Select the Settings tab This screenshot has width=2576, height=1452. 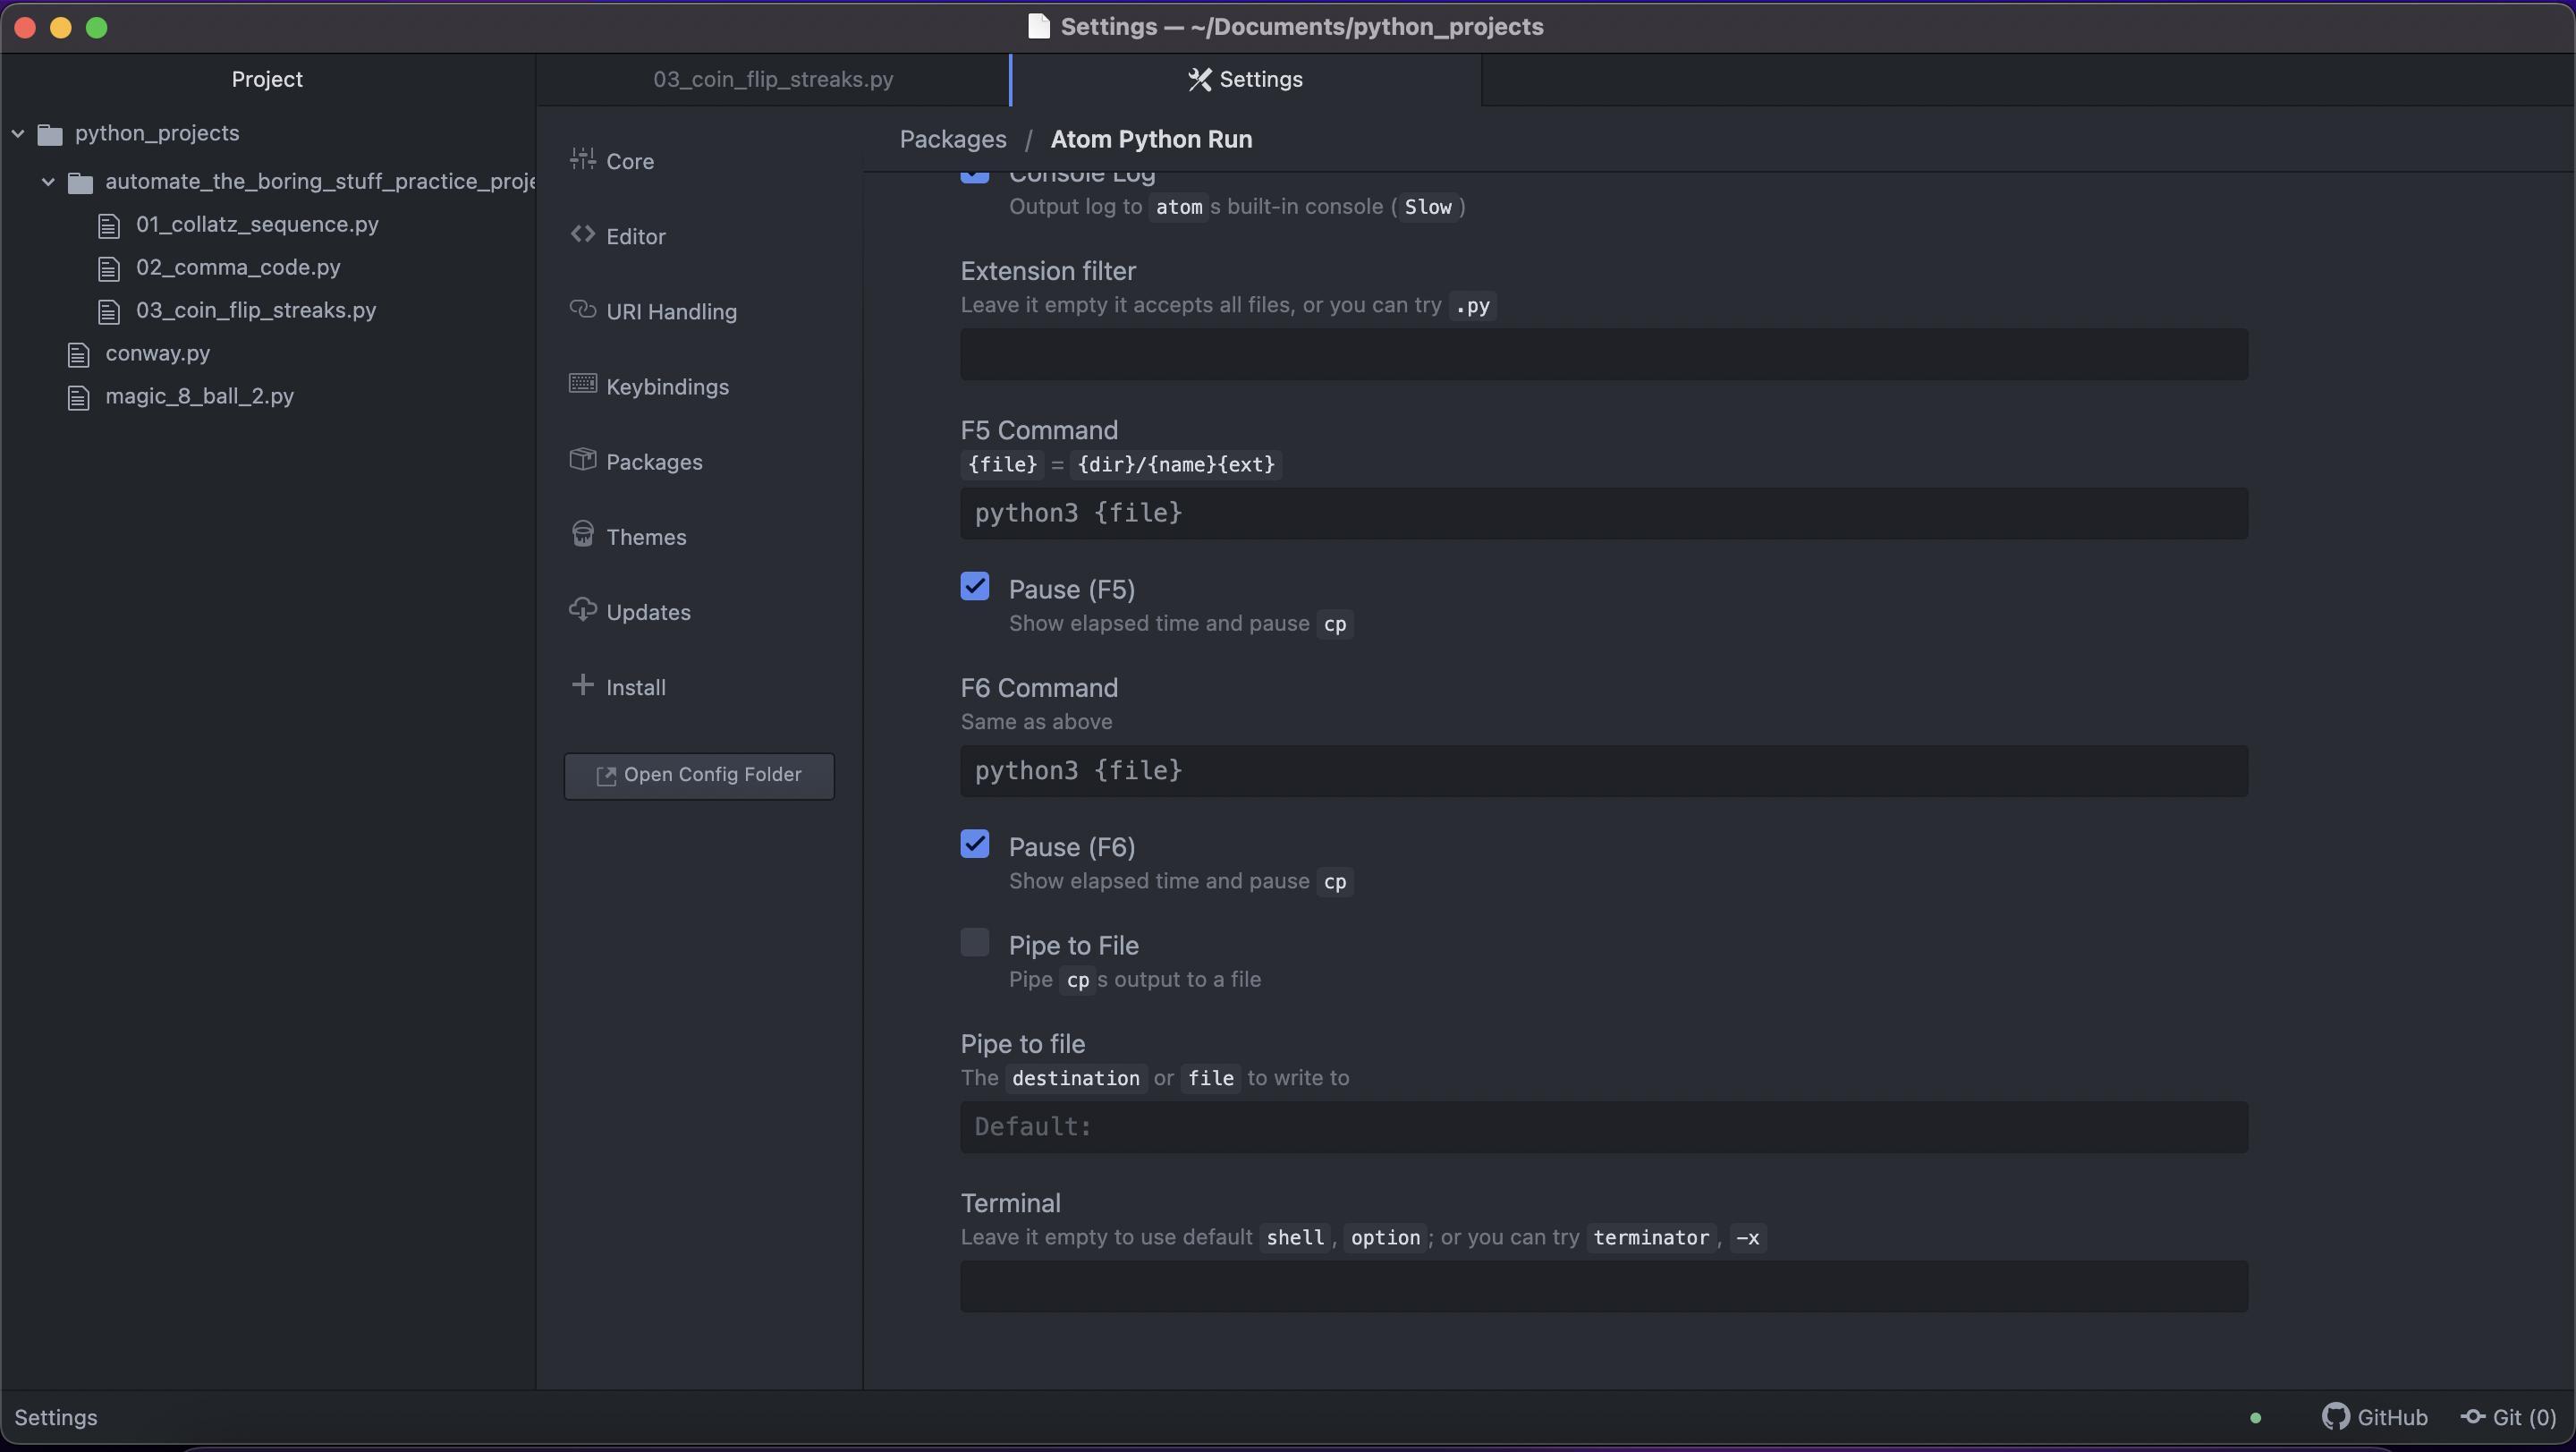(1245, 79)
